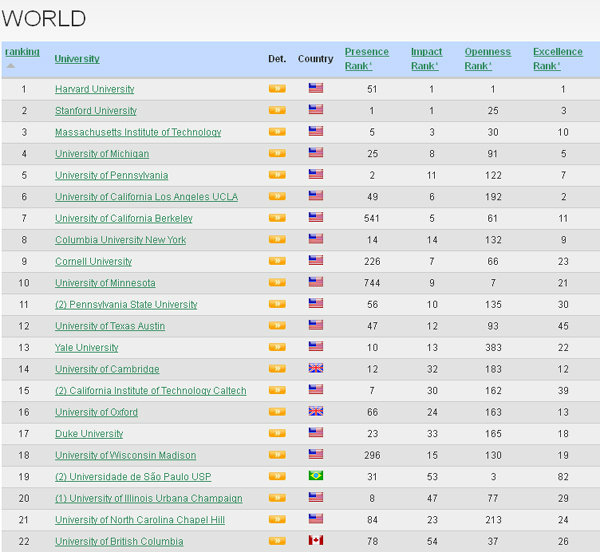The width and height of the screenshot is (600, 552).
Task: Click Brazil flag beside Universidade de São Paulo
Action: coord(316,477)
